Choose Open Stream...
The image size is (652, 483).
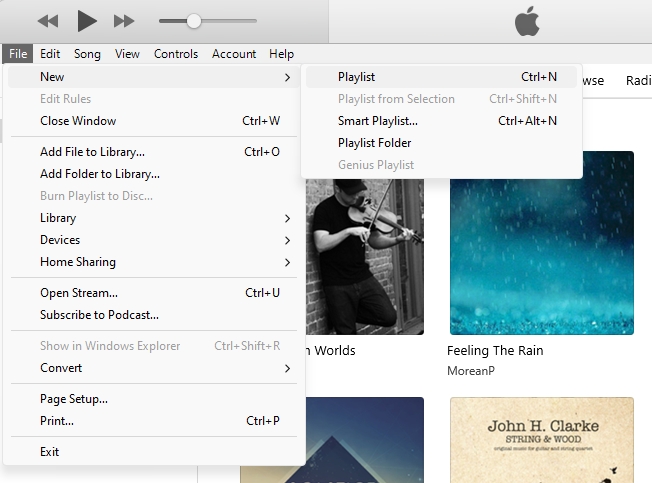[153, 293]
